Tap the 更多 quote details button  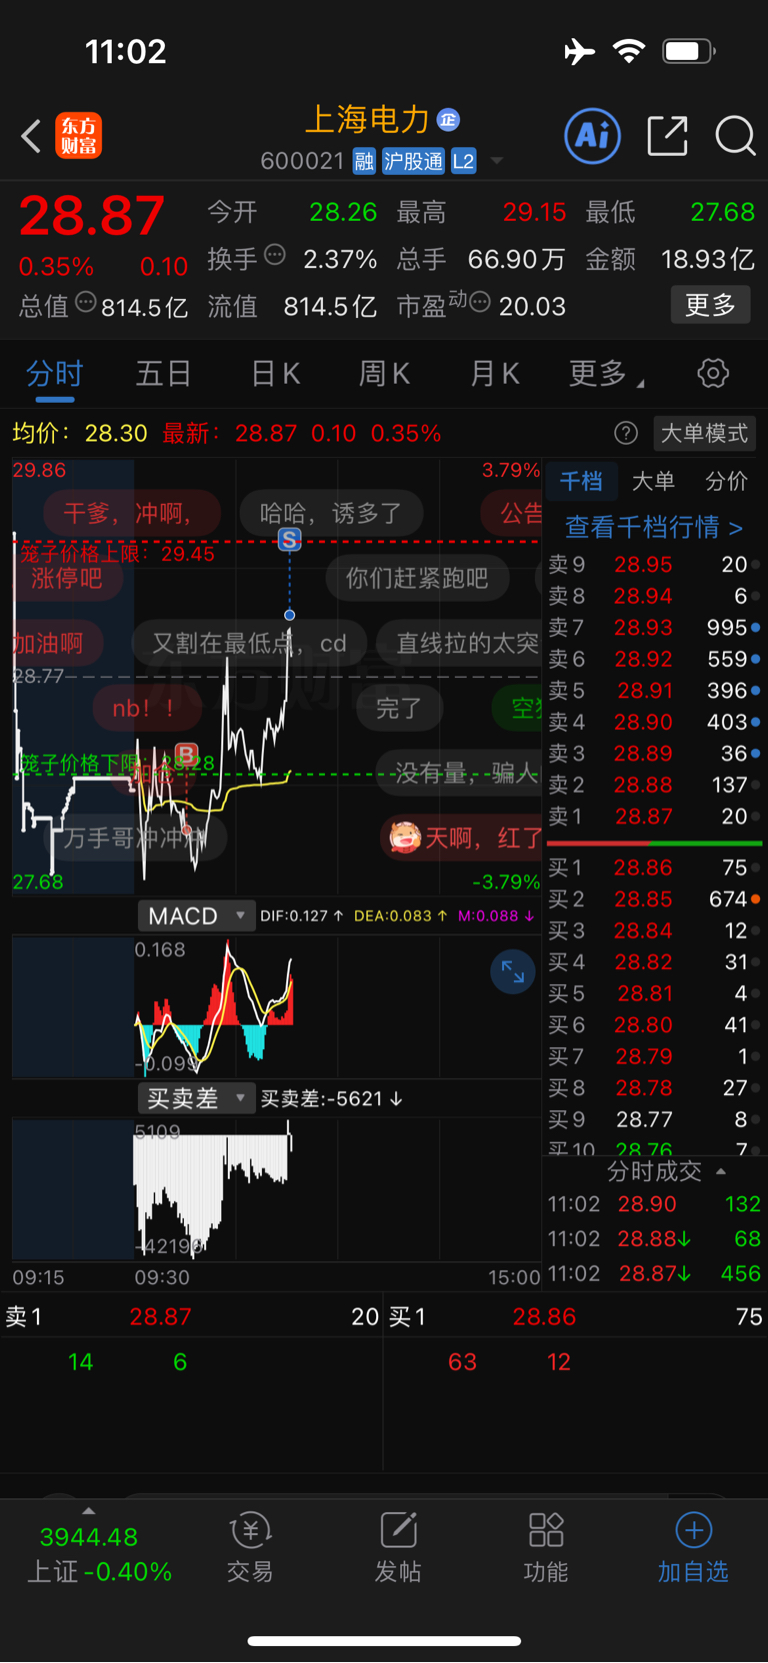pos(710,305)
